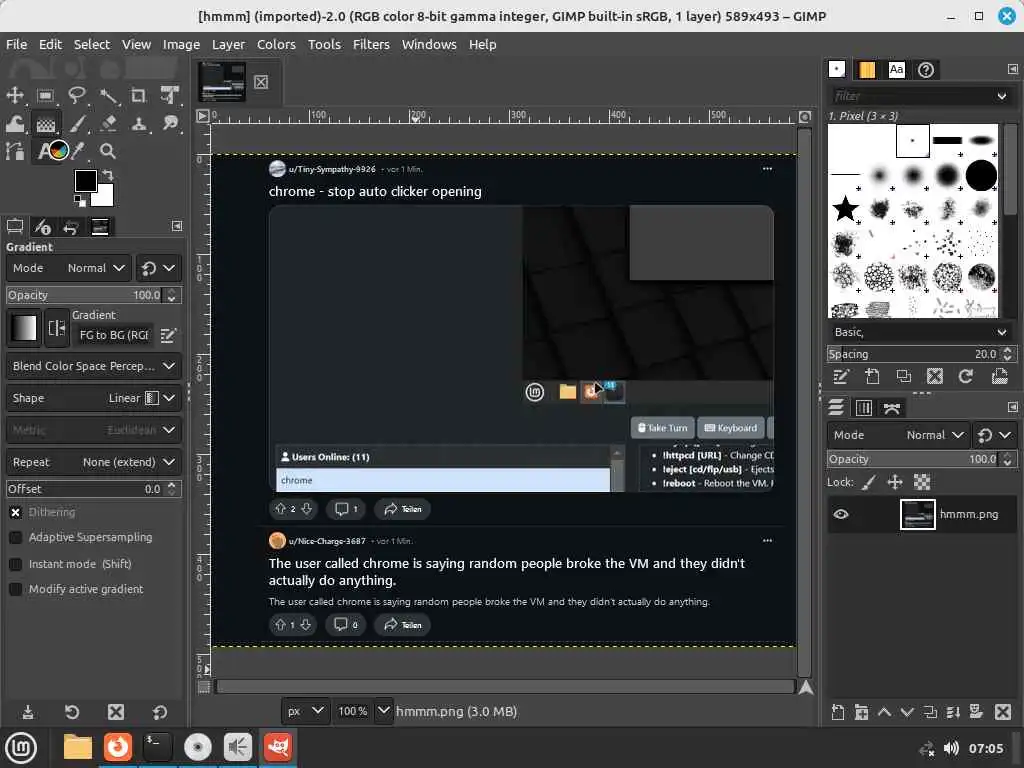Switch to the Undo History tab

pos(70,227)
